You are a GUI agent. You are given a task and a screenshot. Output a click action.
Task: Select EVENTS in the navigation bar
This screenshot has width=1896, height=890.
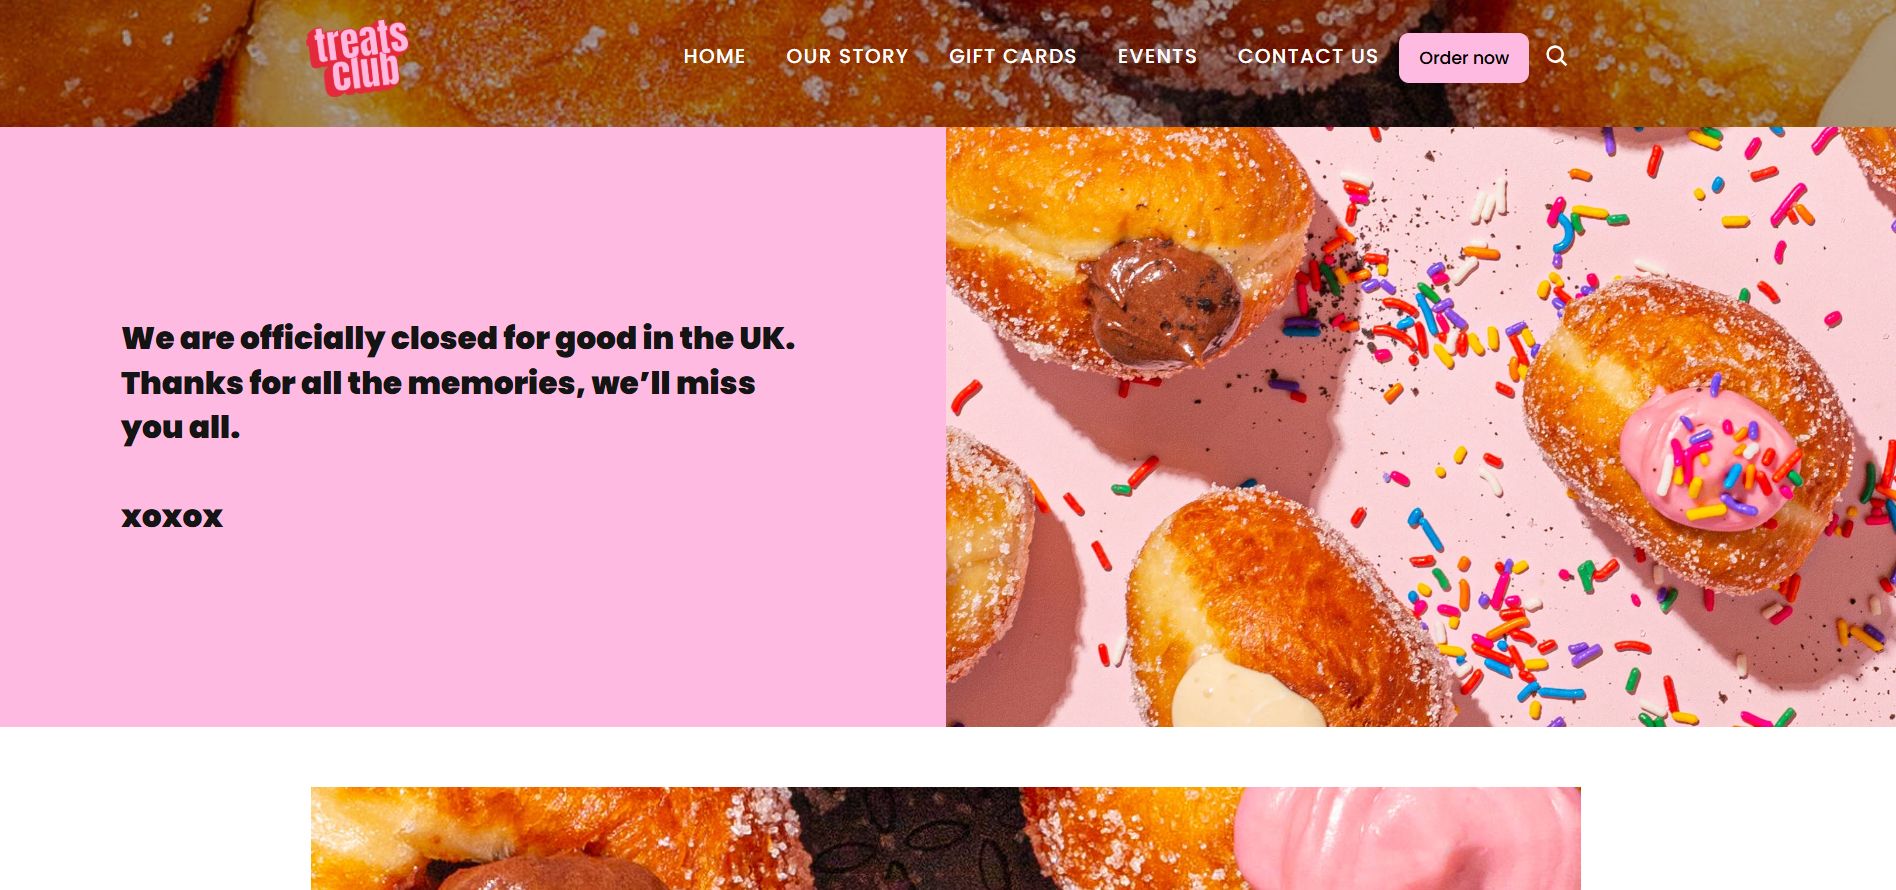1157,57
